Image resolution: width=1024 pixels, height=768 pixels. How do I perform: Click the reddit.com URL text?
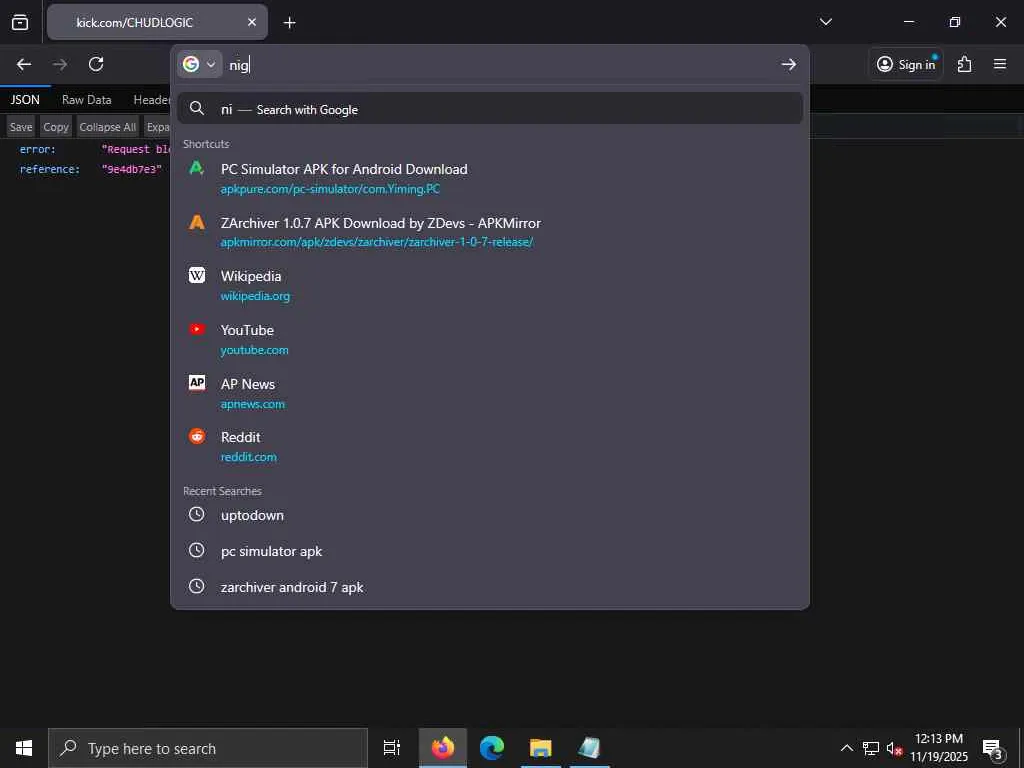[248, 457]
